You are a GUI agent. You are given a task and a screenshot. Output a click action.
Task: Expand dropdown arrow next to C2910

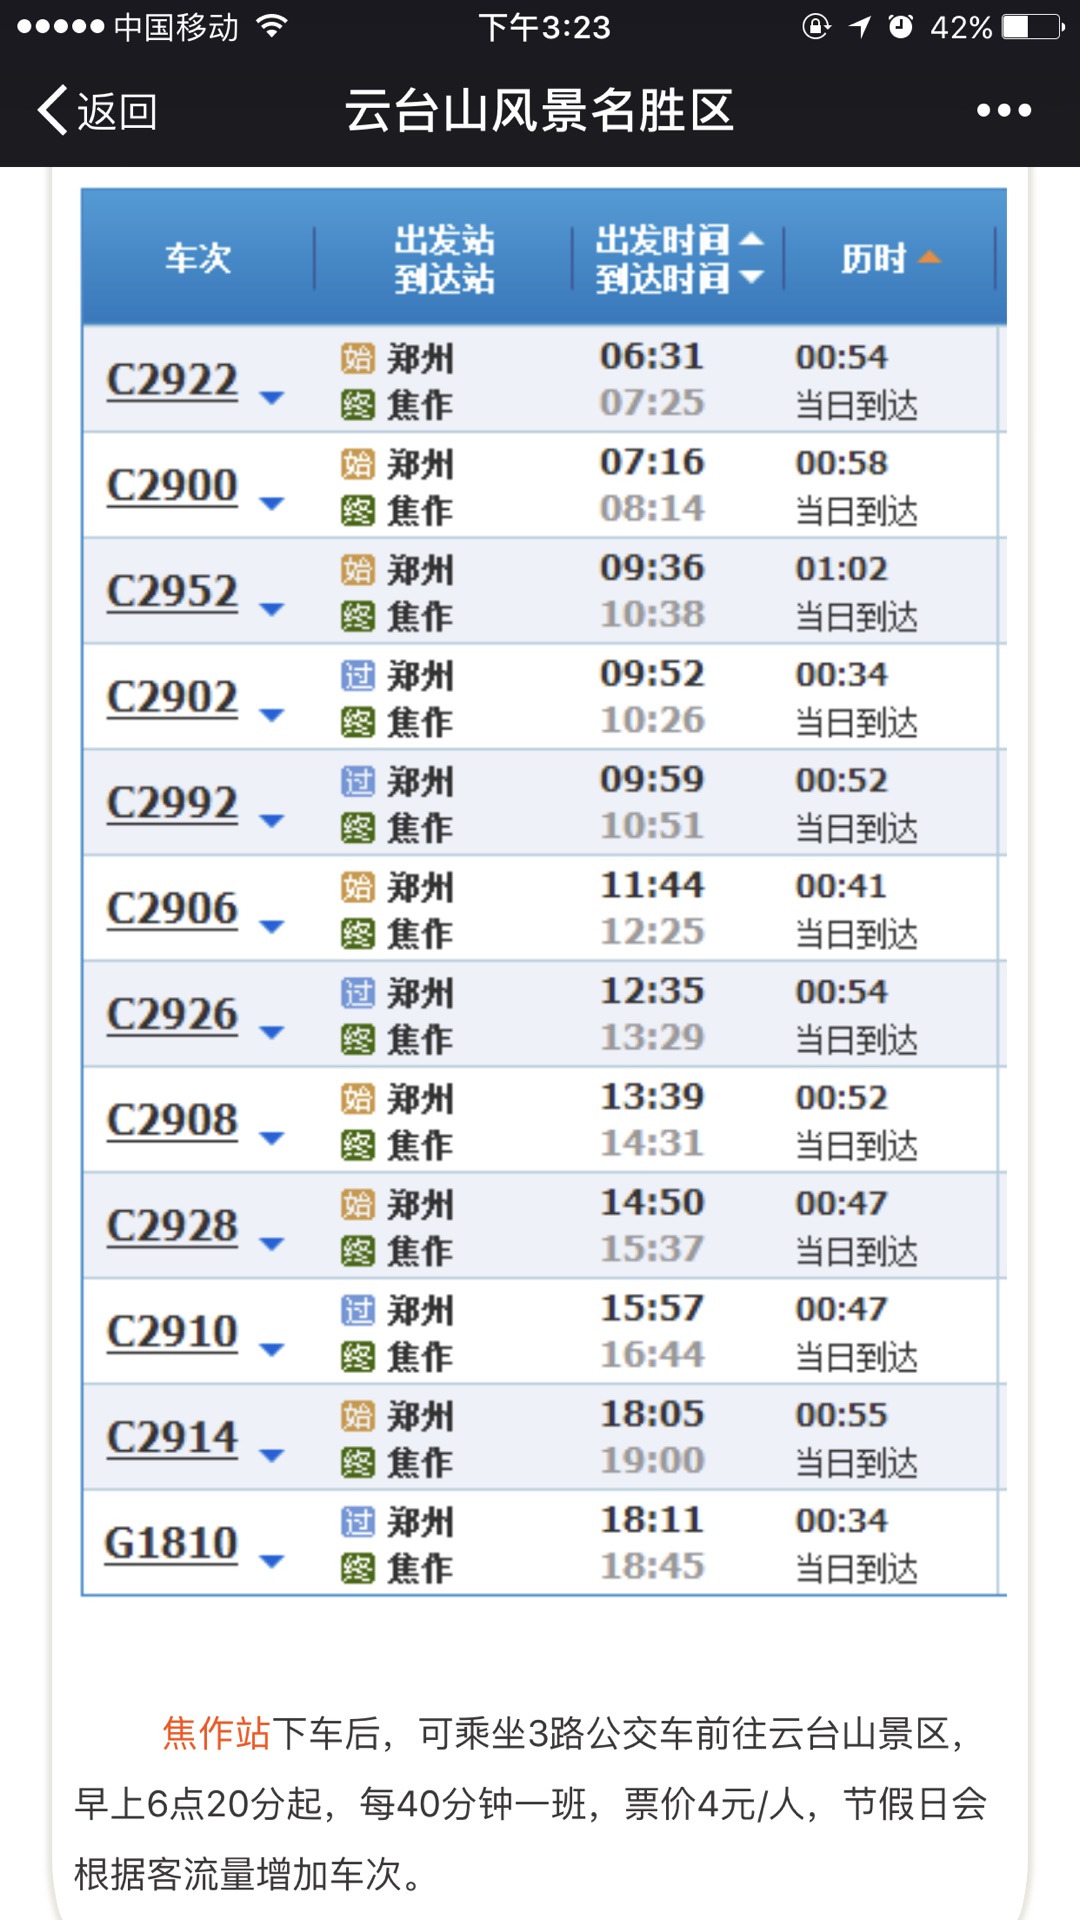point(271,1349)
